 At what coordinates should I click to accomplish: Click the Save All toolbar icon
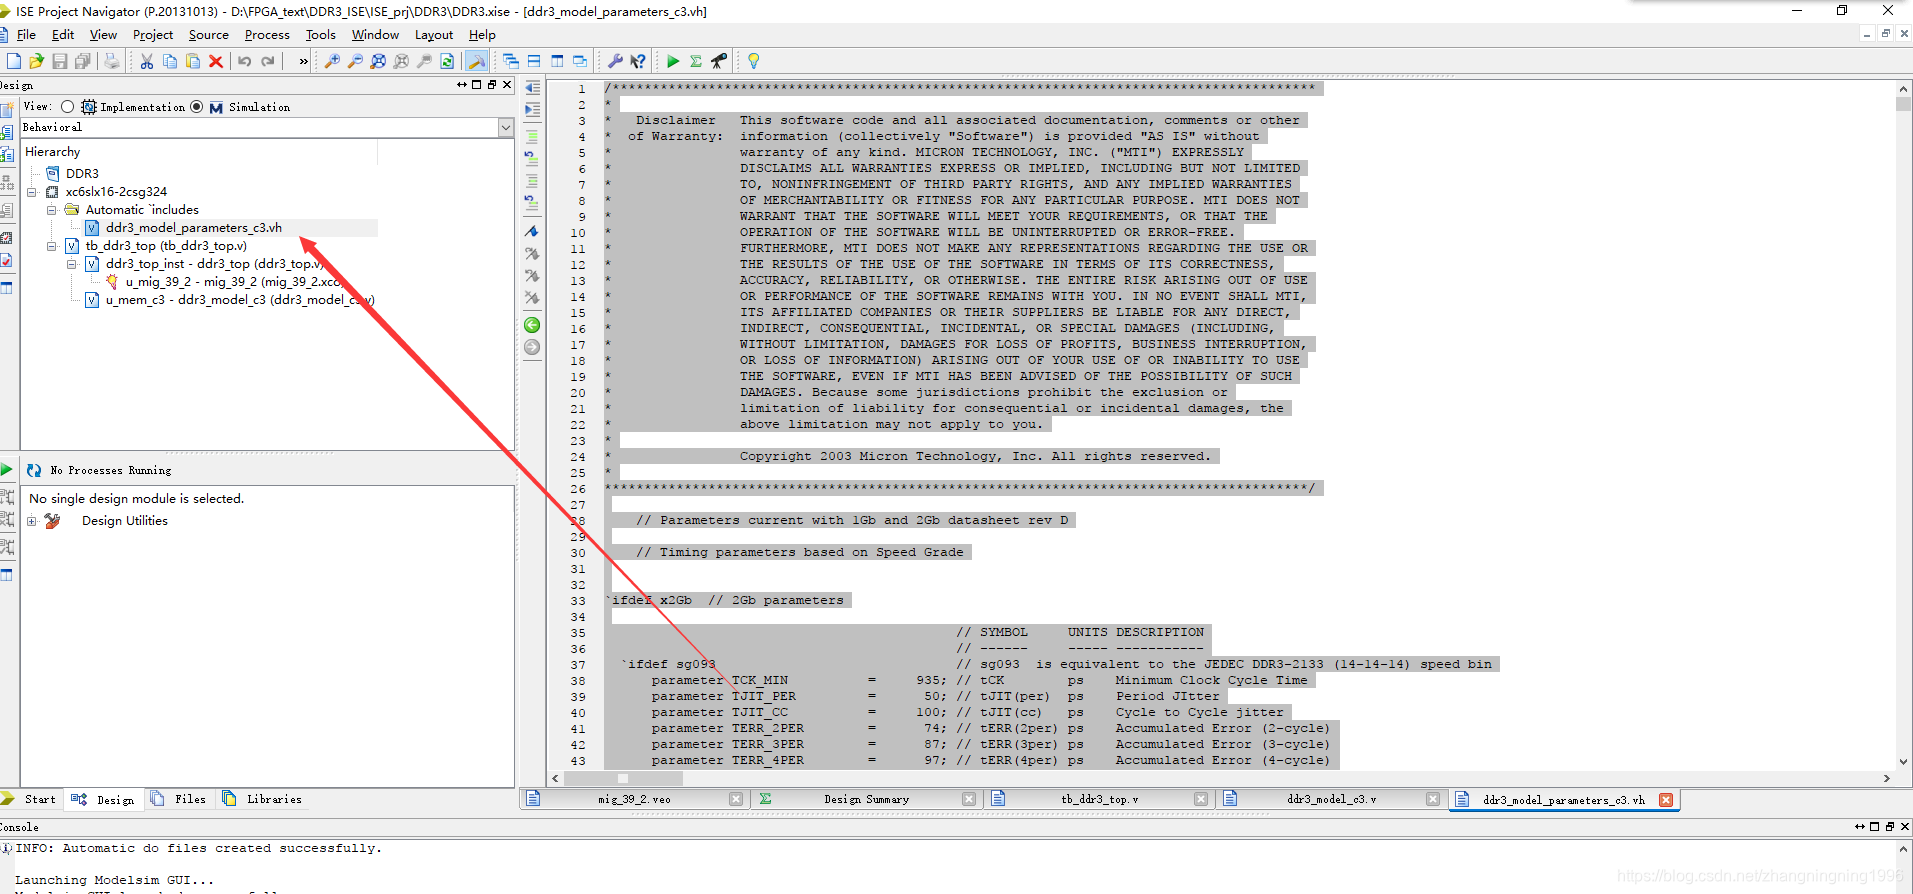[x=83, y=61]
